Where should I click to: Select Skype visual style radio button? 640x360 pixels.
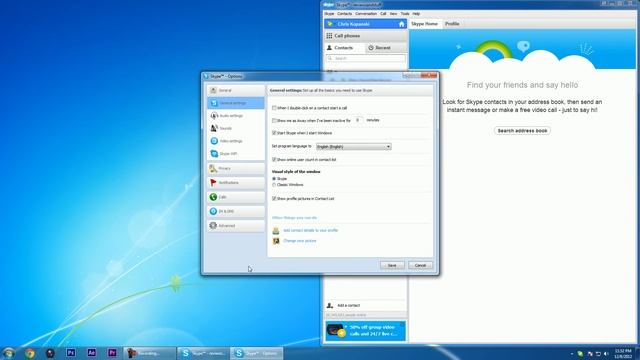pyautogui.click(x=274, y=179)
